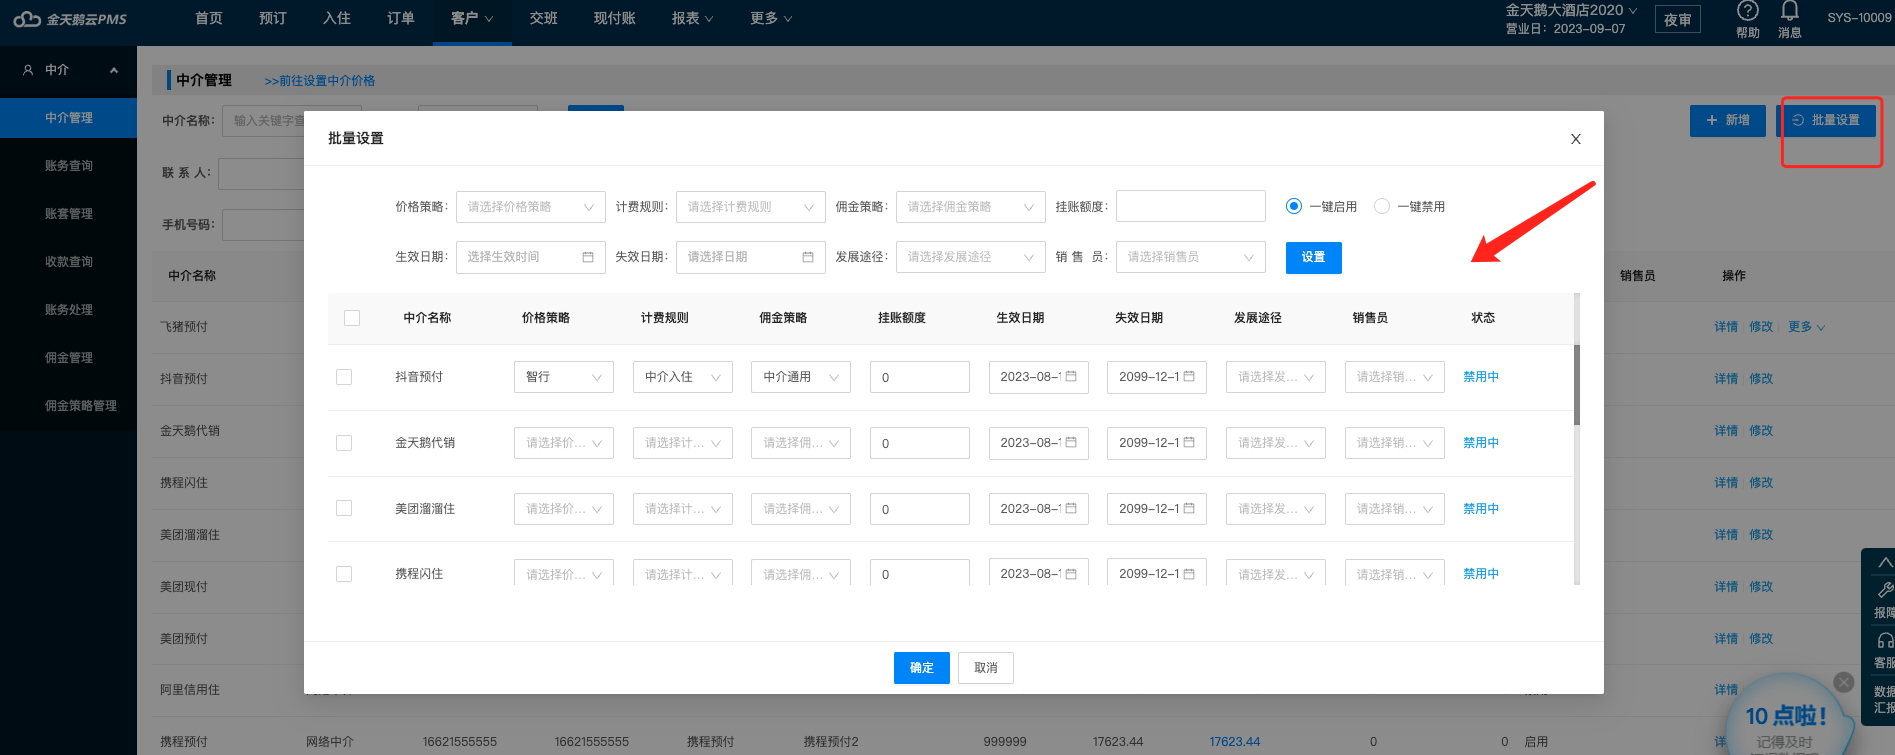Viewport: 1895px width, 755px height.
Task: Check the 美团溜溜住 row checkbox
Action: [x=344, y=508]
